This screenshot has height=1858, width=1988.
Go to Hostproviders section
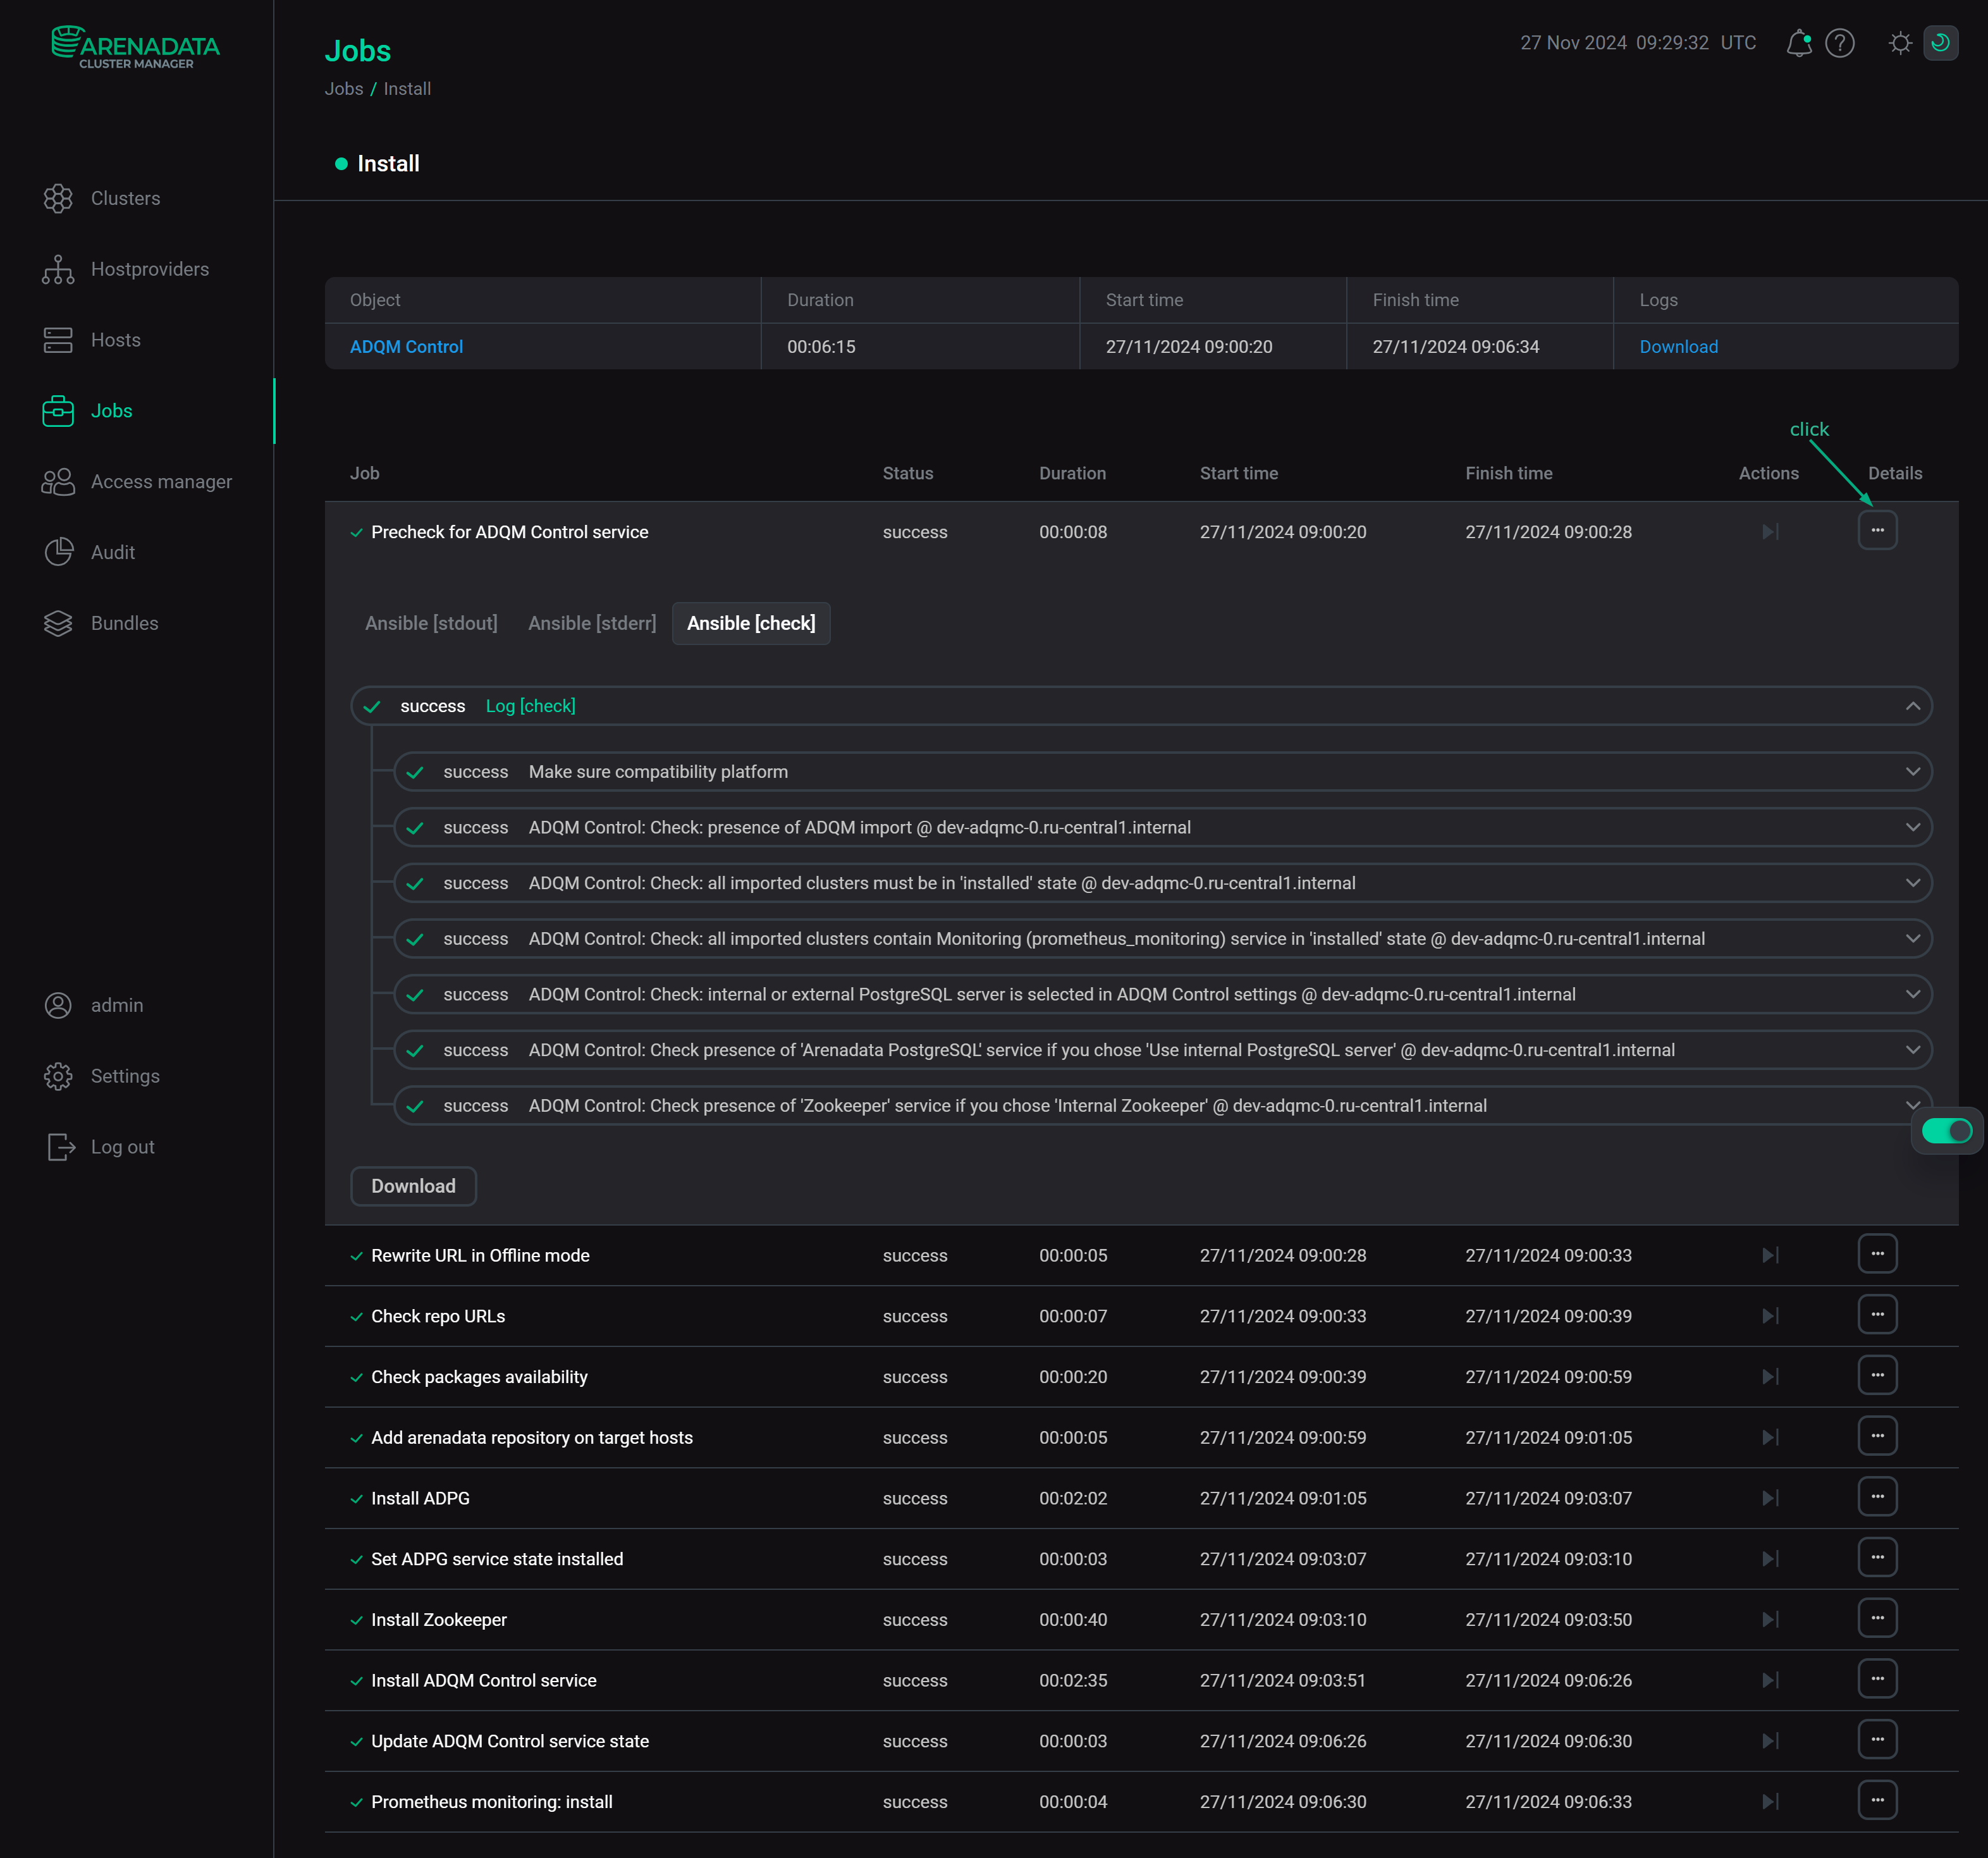click(149, 269)
